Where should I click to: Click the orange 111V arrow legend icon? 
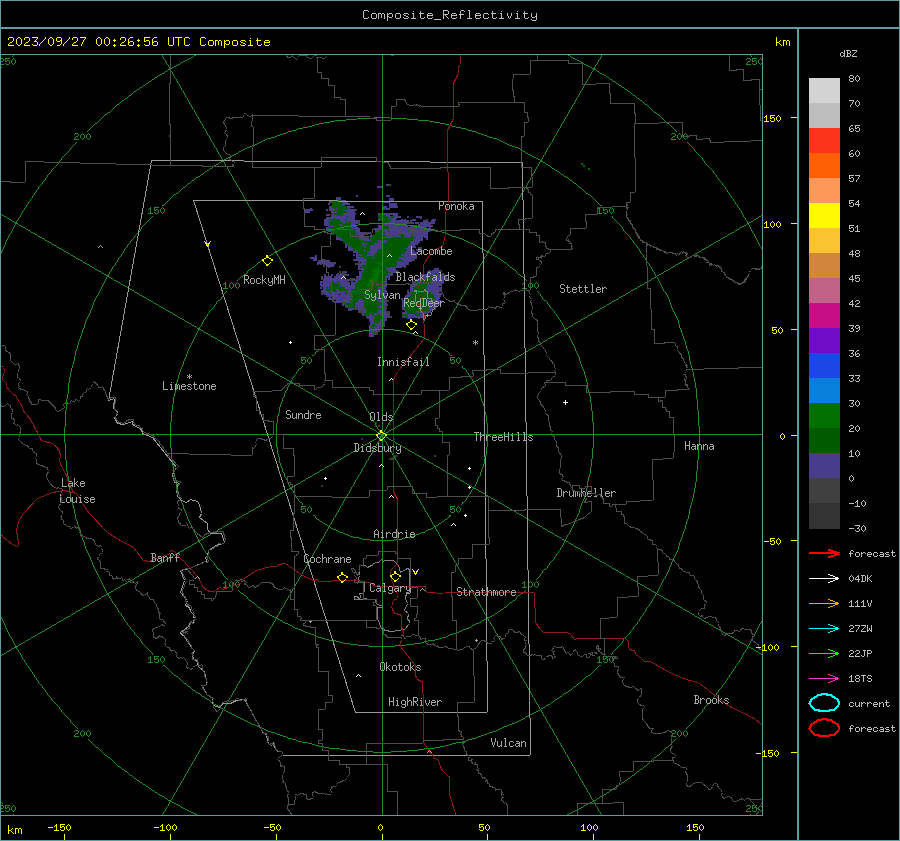point(824,603)
